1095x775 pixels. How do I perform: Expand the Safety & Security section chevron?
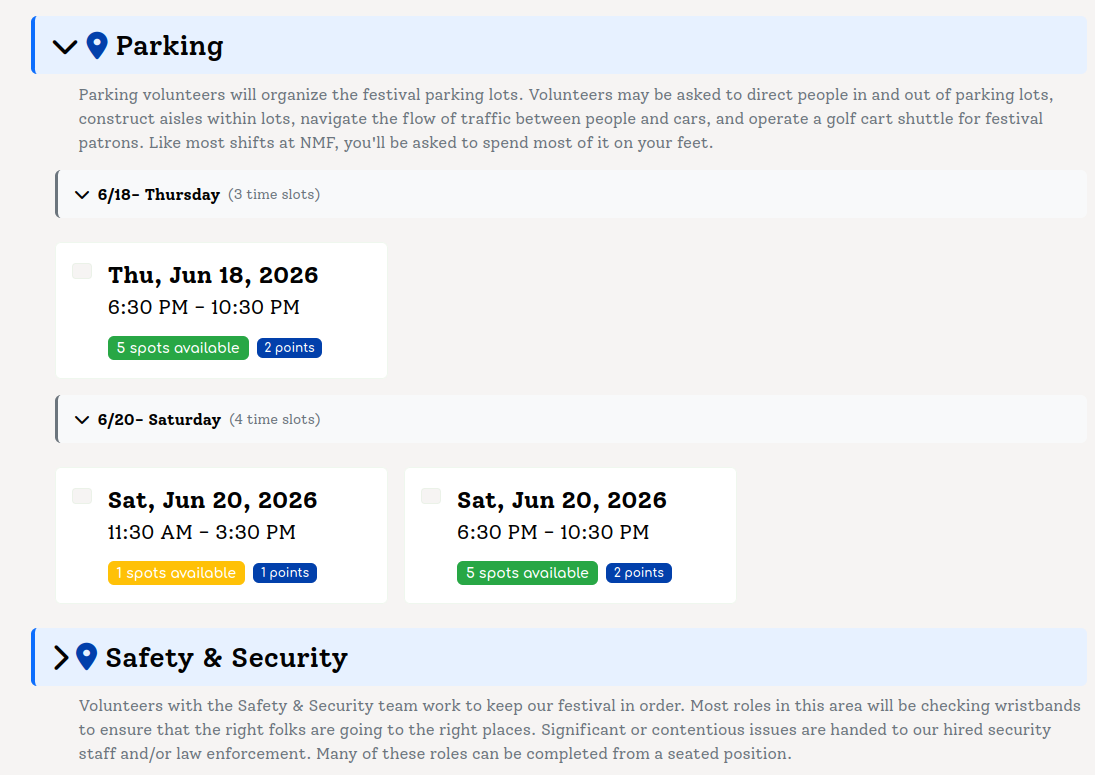pos(60,657)
